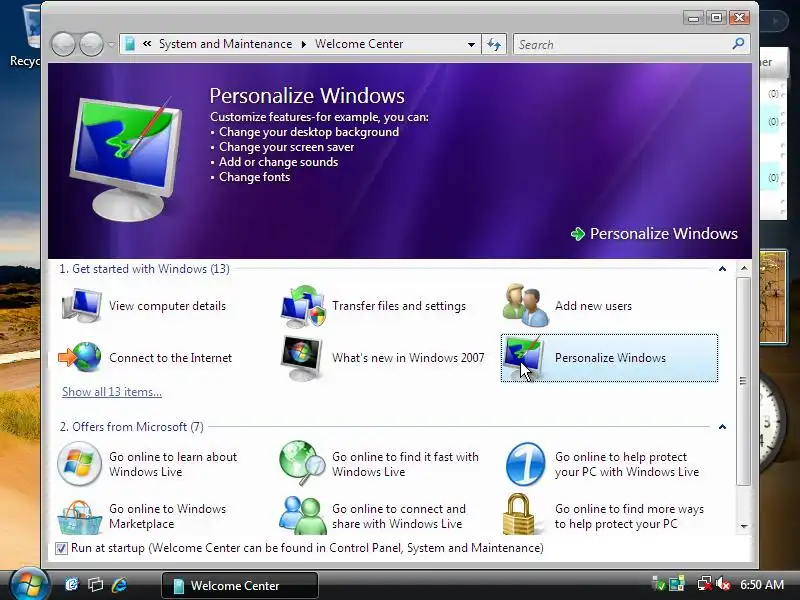
Task: Click the double chevron in address bar
Action: [147, 44]
